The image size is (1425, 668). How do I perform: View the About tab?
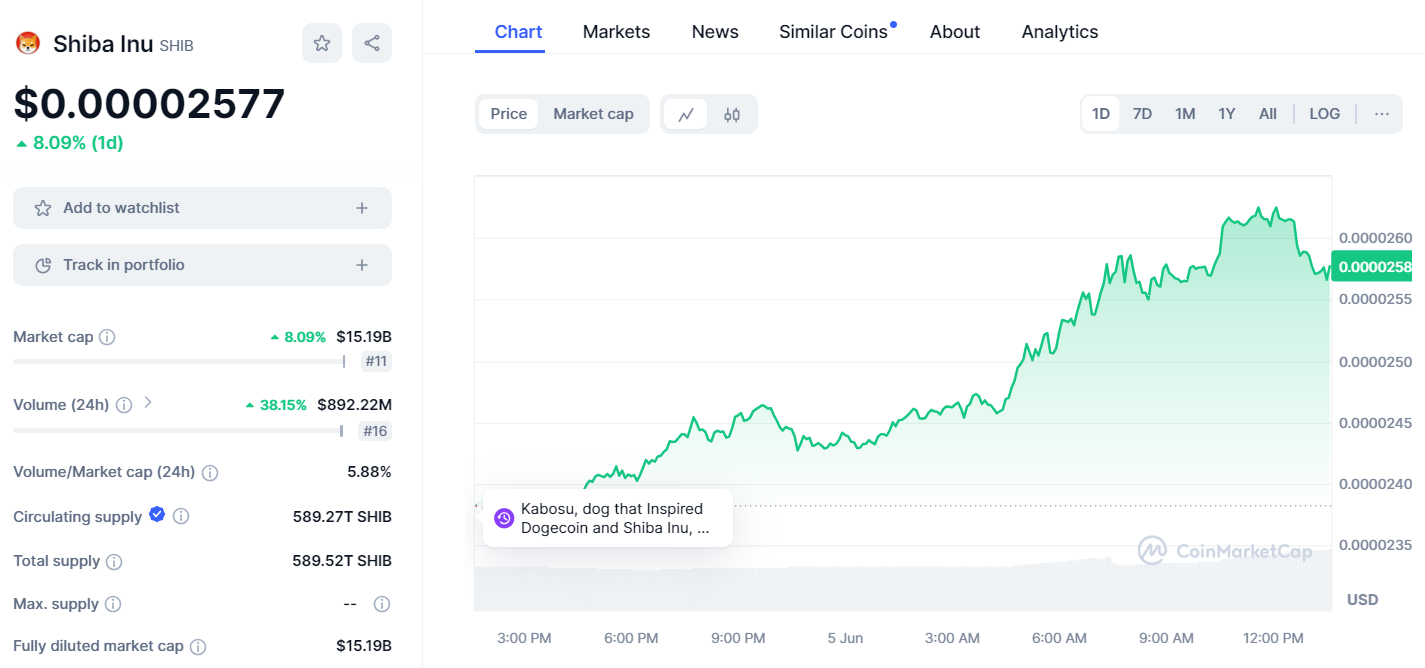955,32
